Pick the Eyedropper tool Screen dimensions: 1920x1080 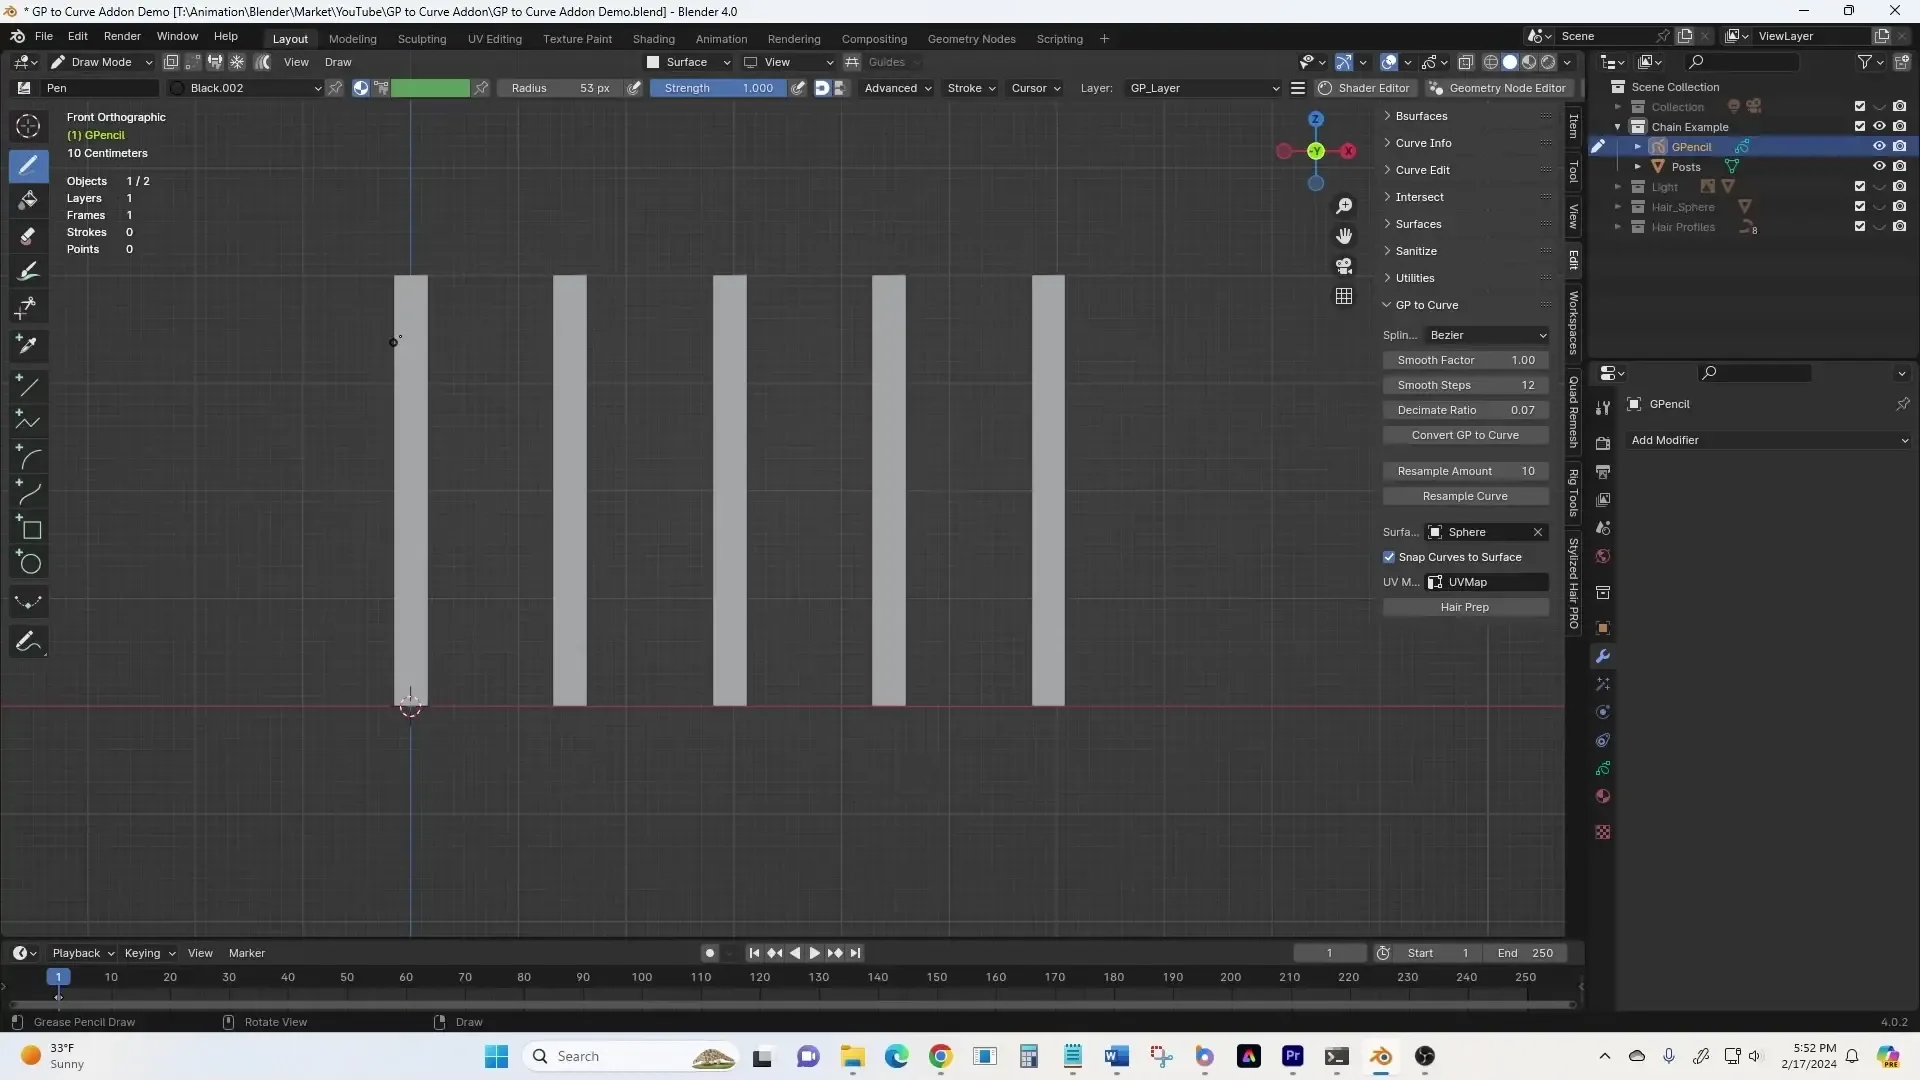tap(28, 345)
